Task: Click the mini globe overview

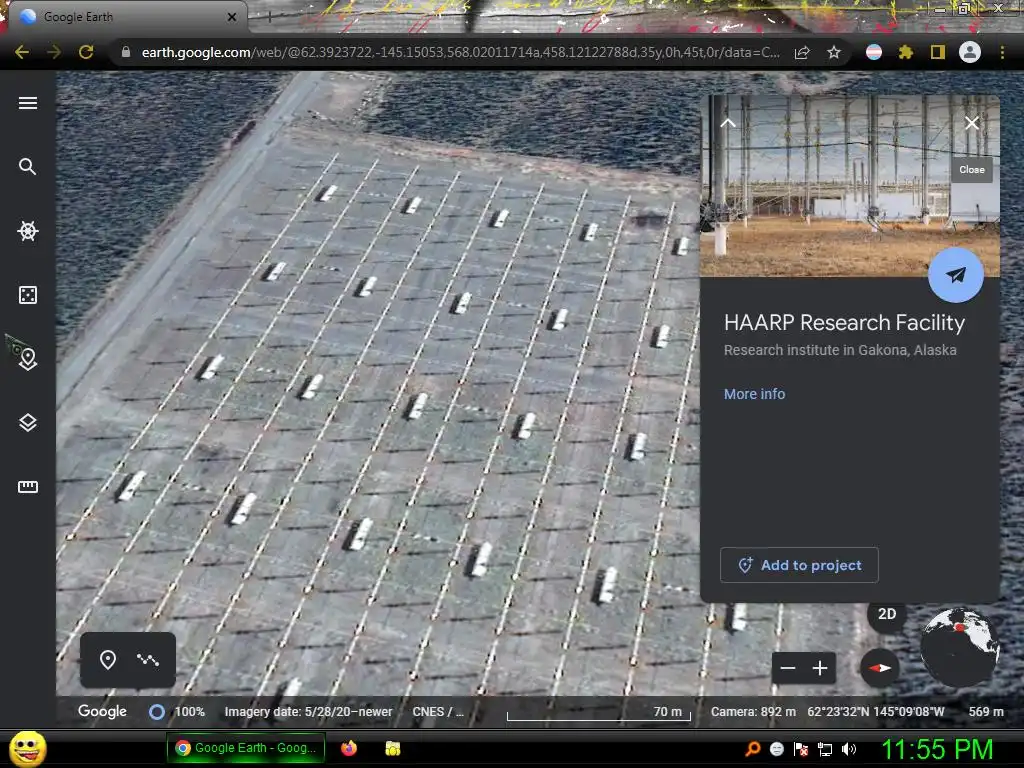Action: point(959,647)
